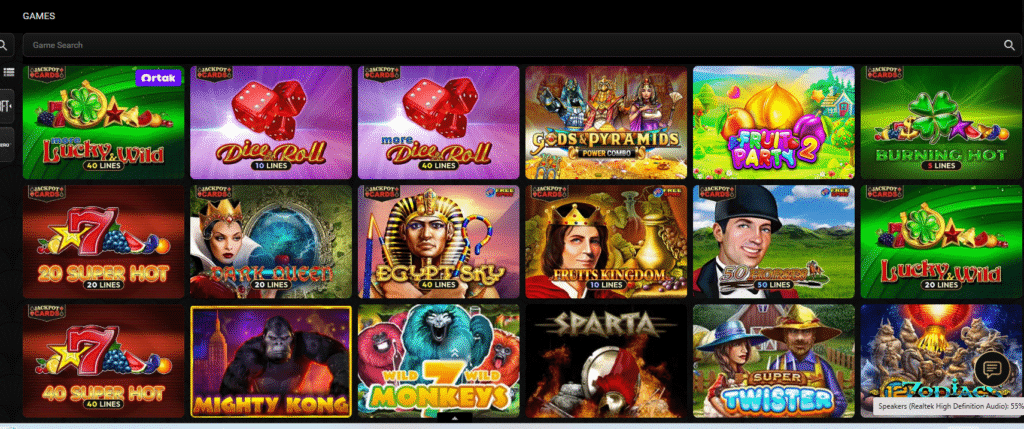Expand the bottom panel with up arrow
Viewport: 1024px width, 429px height.
[453, 417]
